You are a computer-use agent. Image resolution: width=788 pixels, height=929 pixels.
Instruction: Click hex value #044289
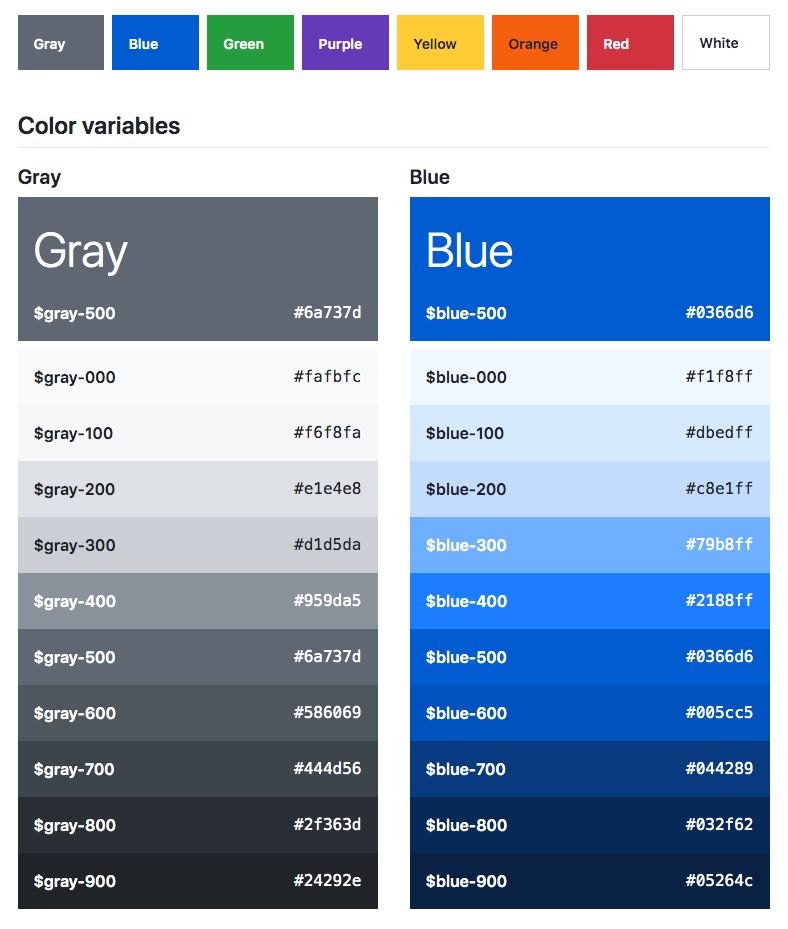tap(719, 768)
